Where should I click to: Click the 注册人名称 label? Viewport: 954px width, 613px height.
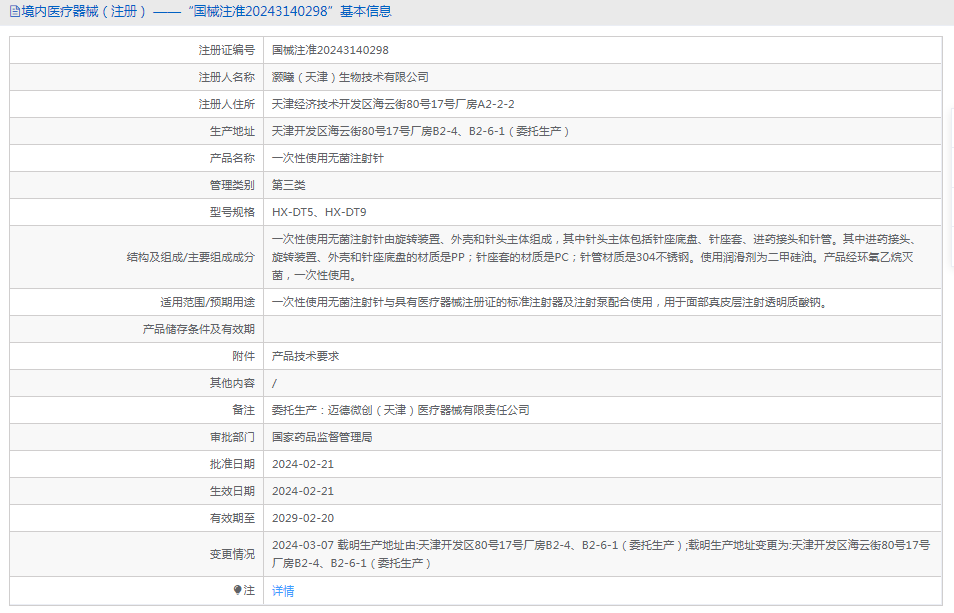pyautogui.click(x=226, y=77)
